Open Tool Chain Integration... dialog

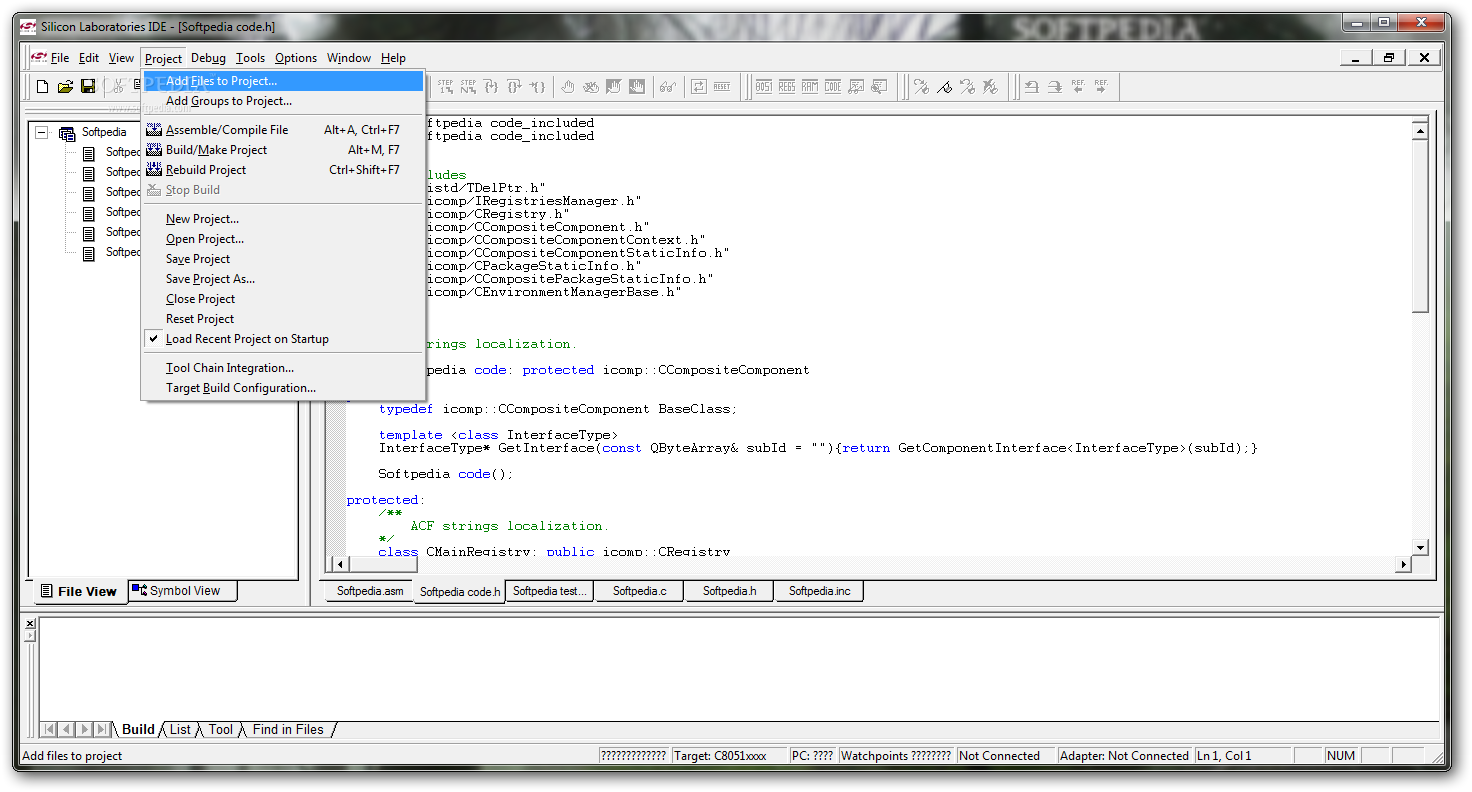283,368
